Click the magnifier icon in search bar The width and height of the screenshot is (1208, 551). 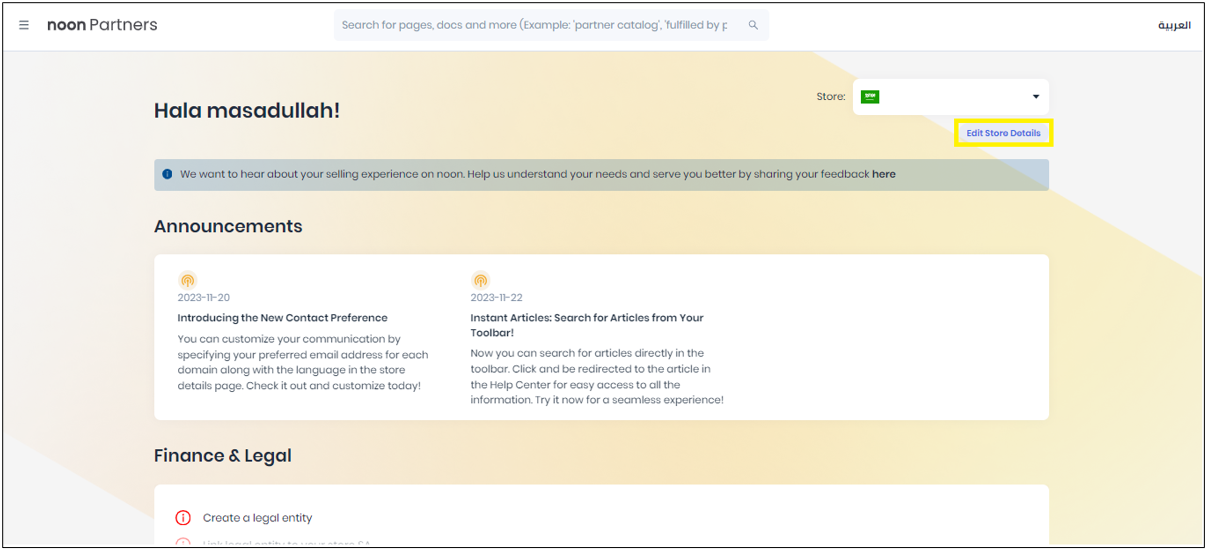tap(753, 25)
